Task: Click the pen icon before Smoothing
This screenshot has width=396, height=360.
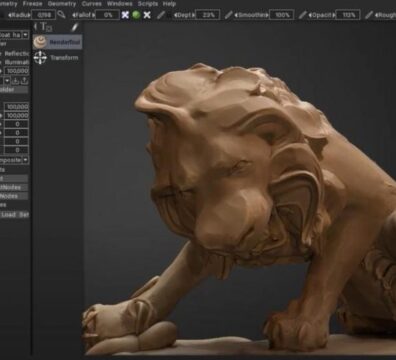Action: (229, 15)
